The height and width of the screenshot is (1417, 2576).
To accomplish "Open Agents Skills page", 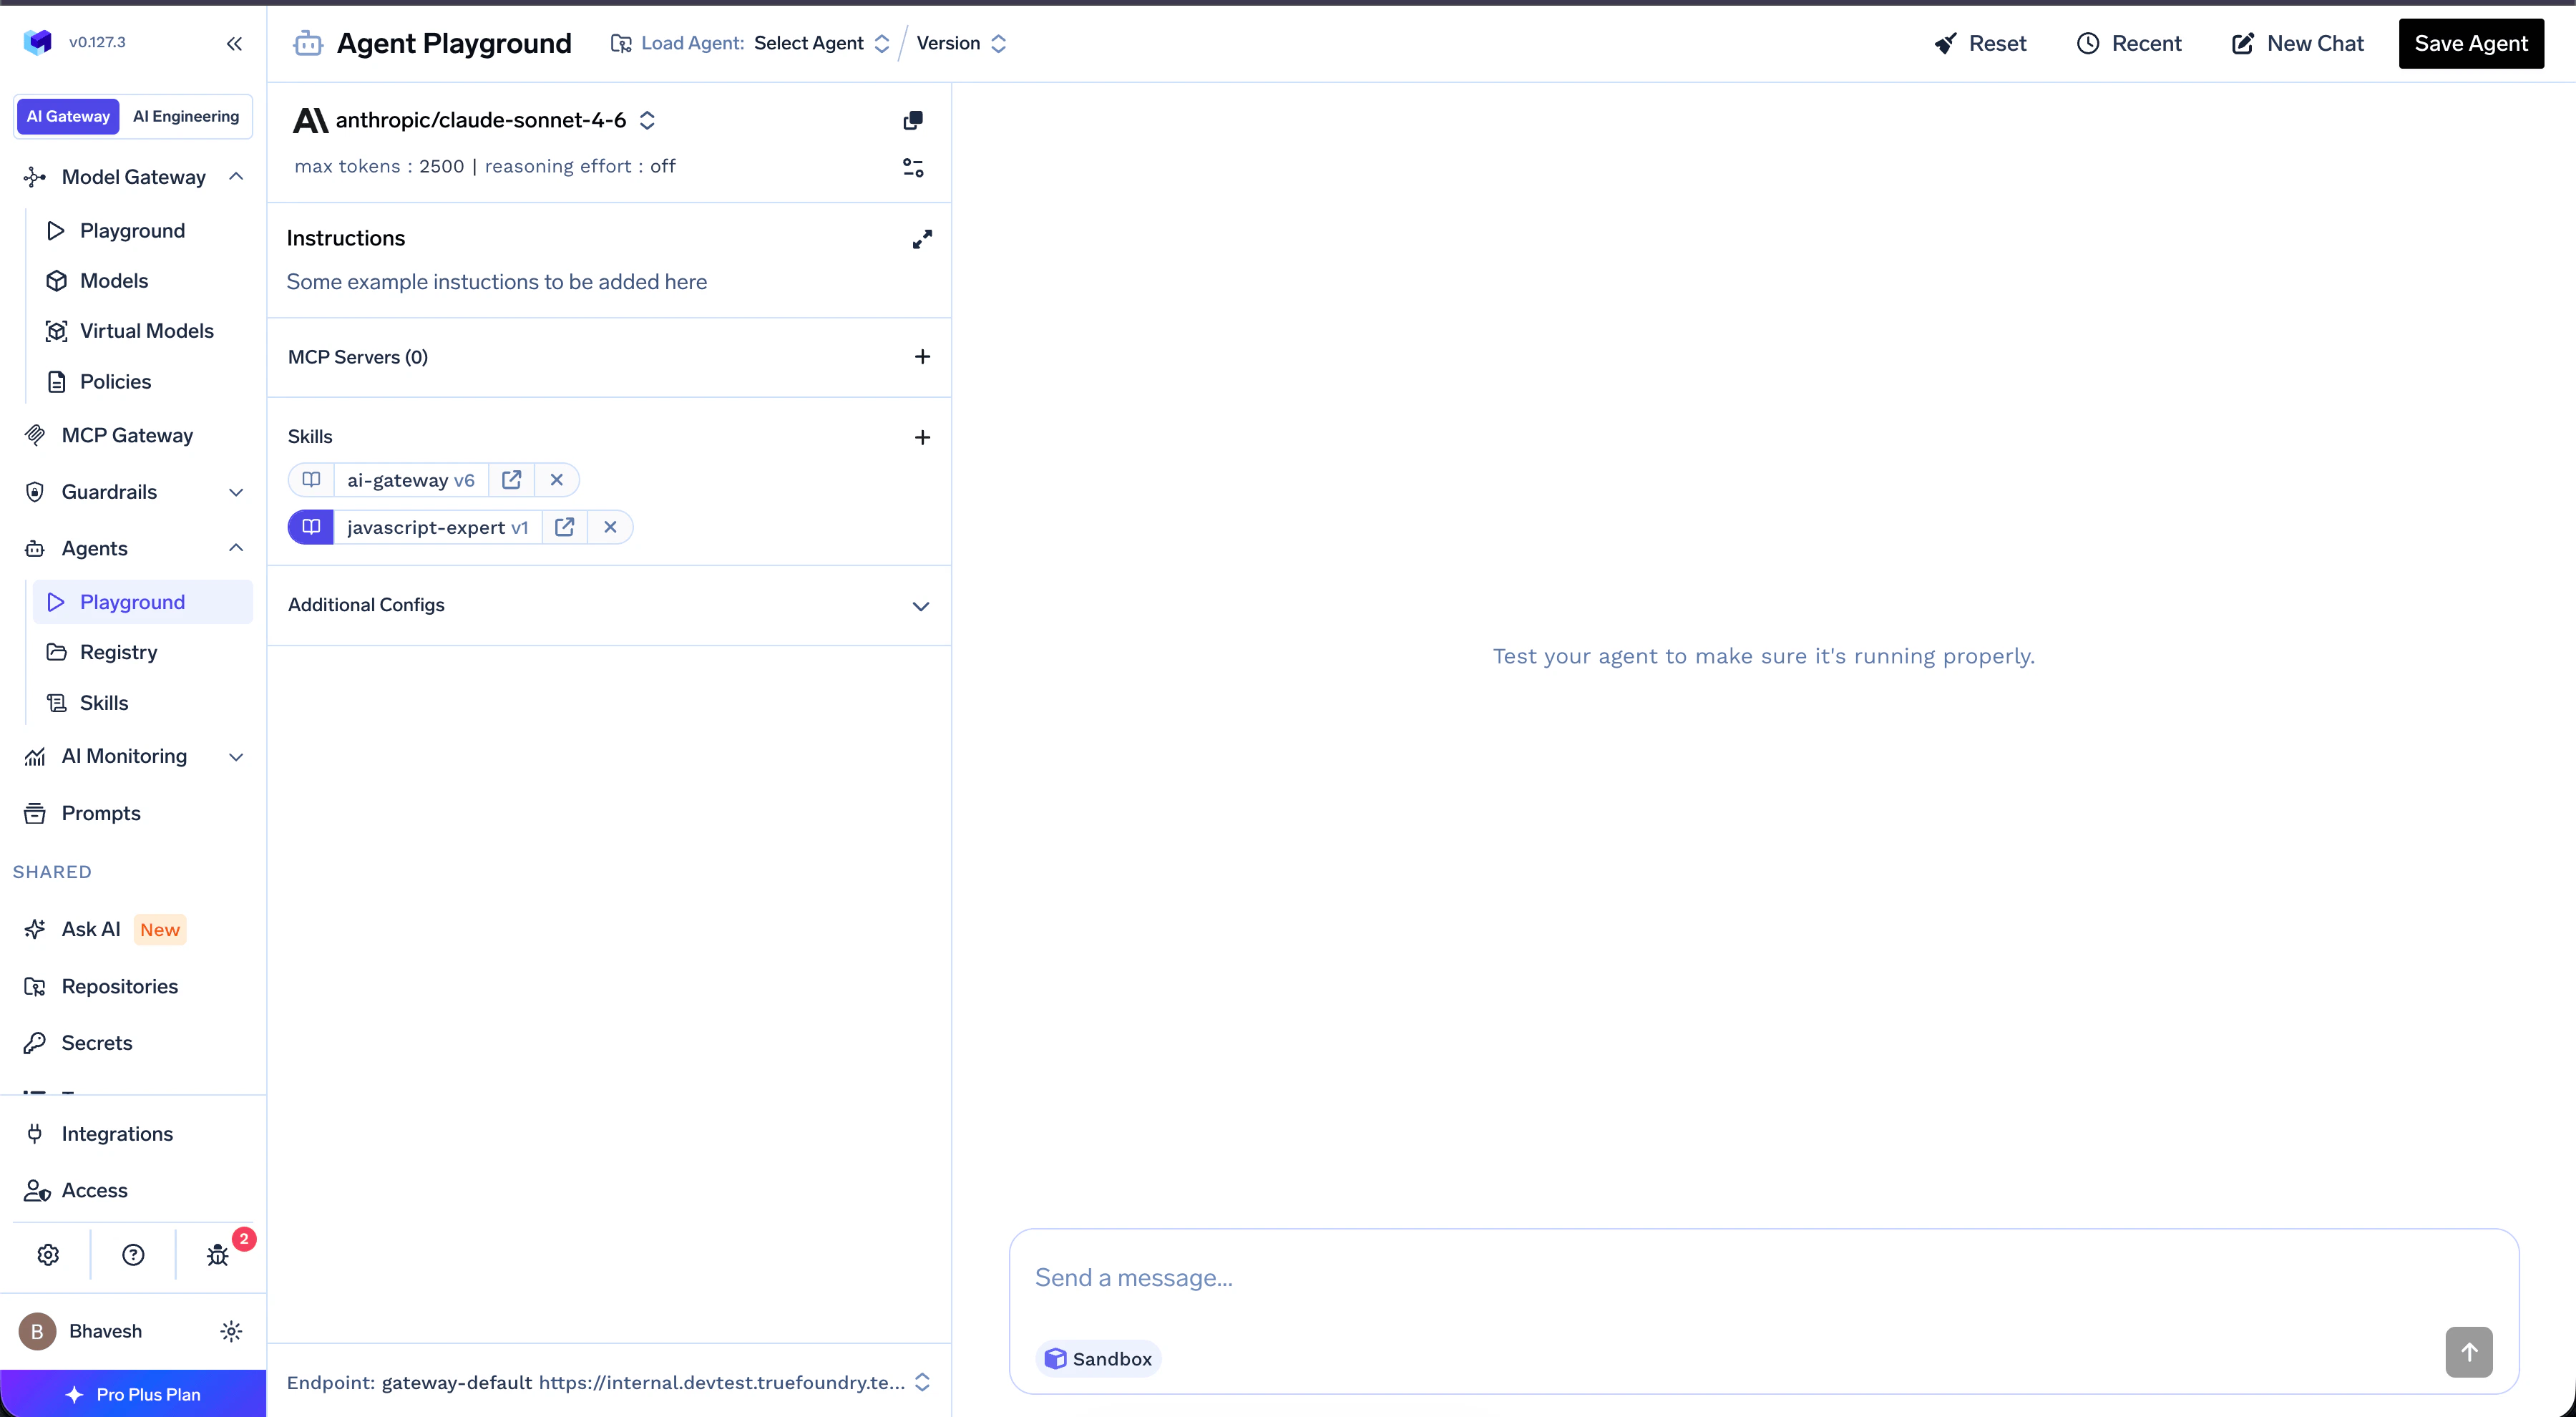I will 143,703.
